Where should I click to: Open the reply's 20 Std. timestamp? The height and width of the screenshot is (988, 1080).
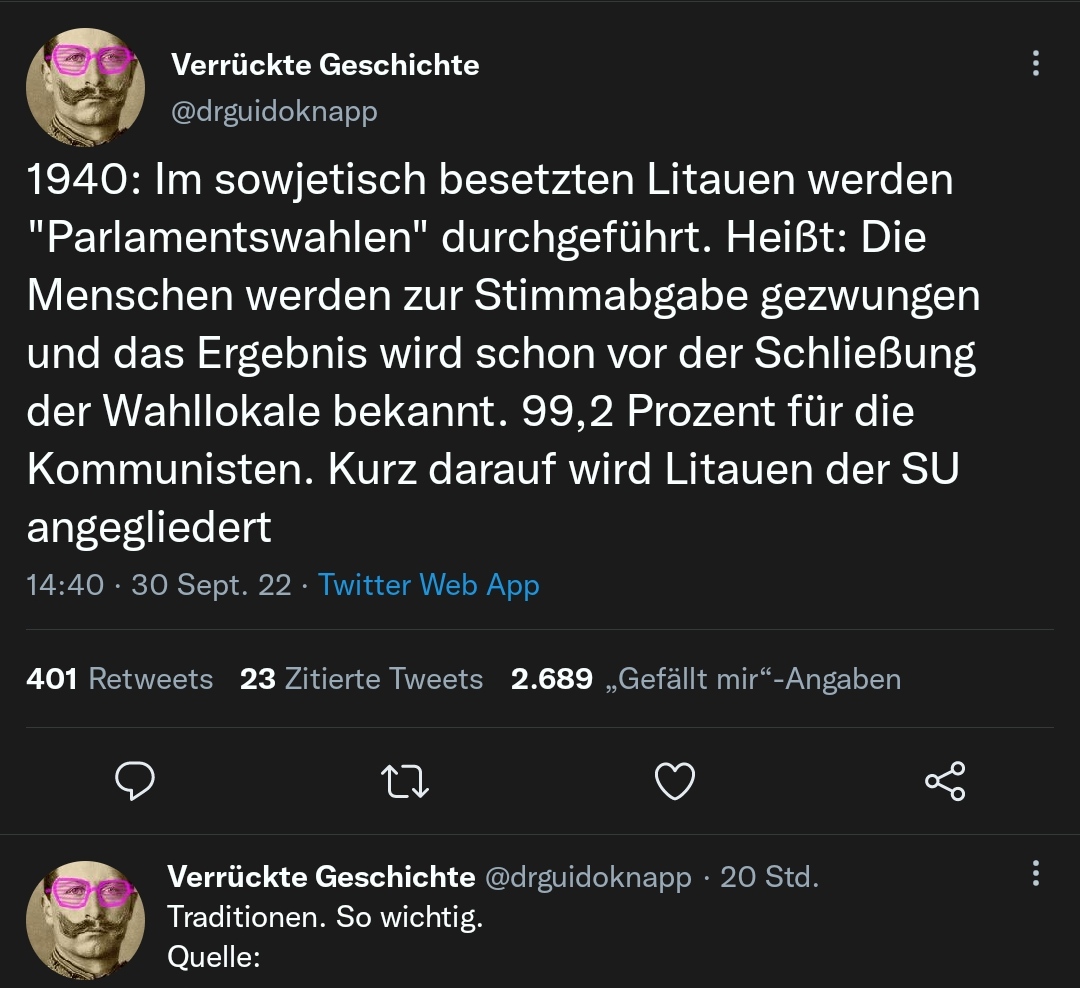768,878
